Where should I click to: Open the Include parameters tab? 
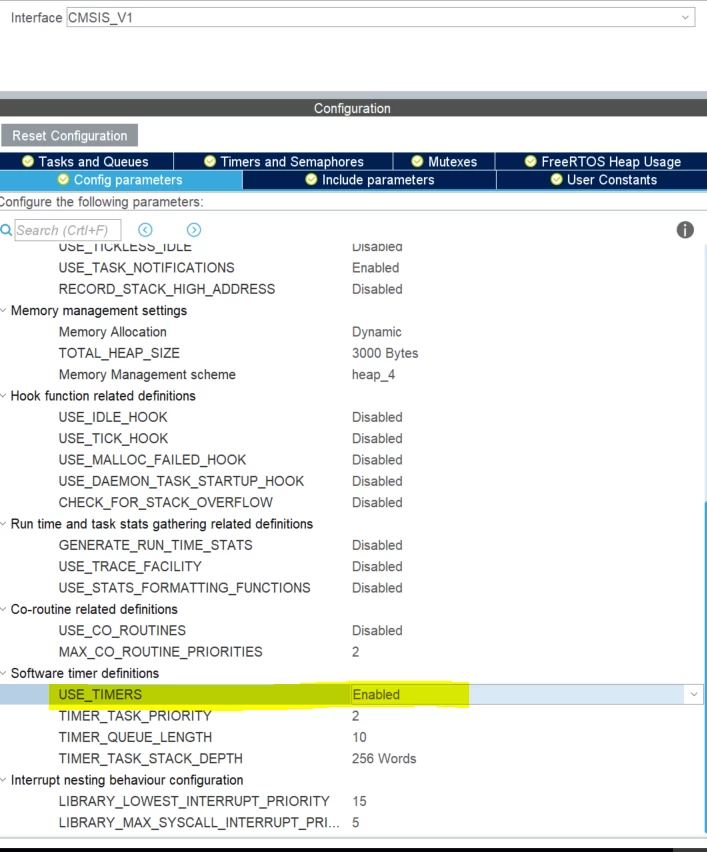370,180
